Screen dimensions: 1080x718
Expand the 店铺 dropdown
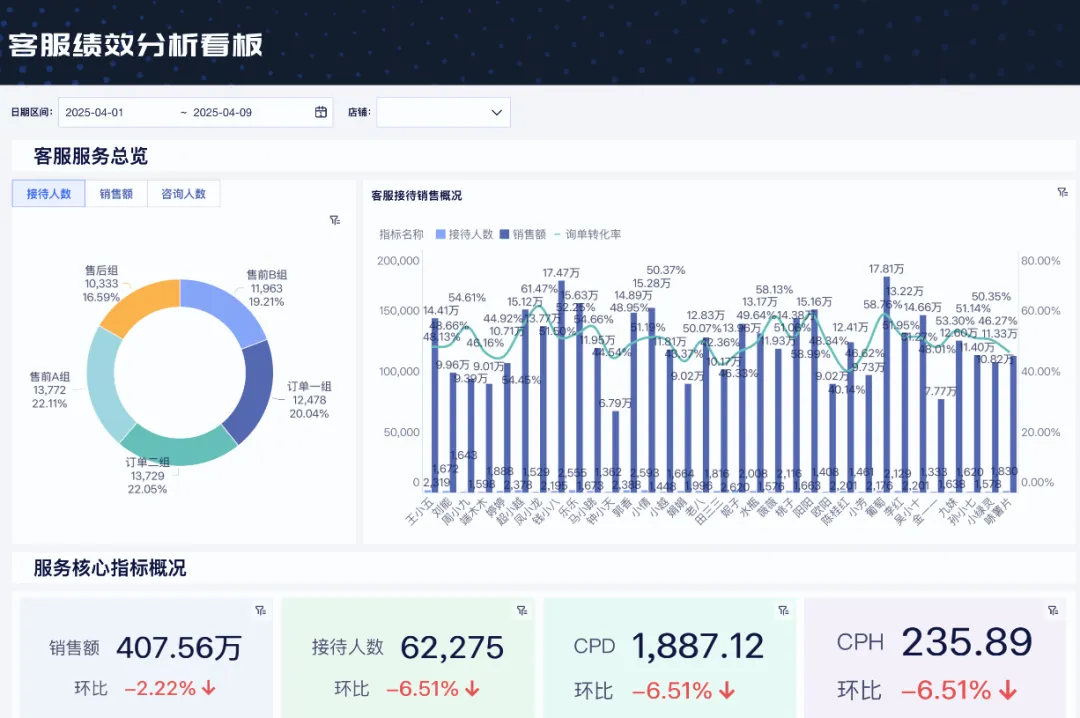(443, 112)
